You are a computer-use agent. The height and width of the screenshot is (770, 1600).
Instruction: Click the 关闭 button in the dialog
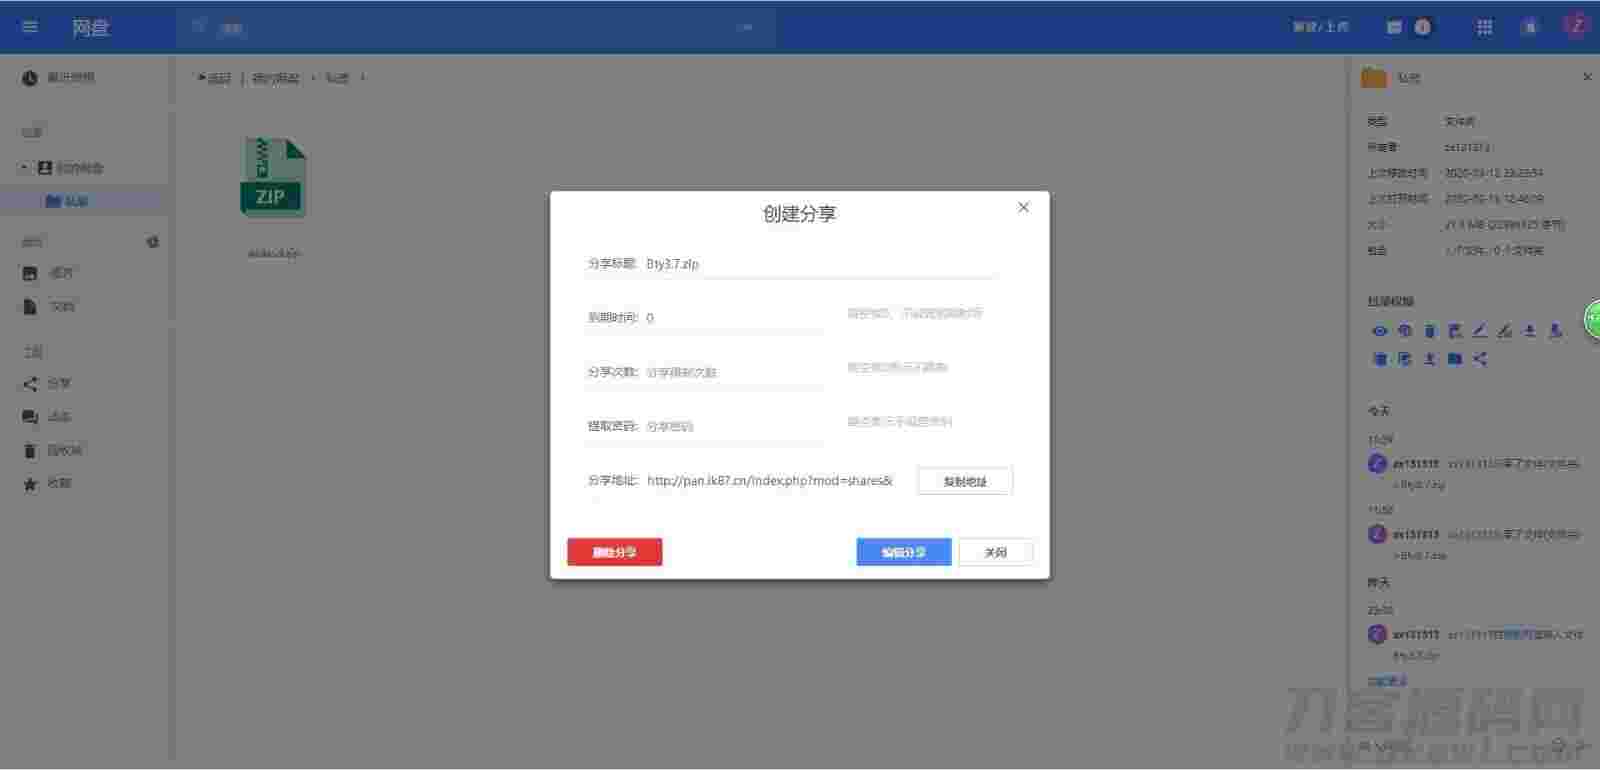click(x=995, y=552)
